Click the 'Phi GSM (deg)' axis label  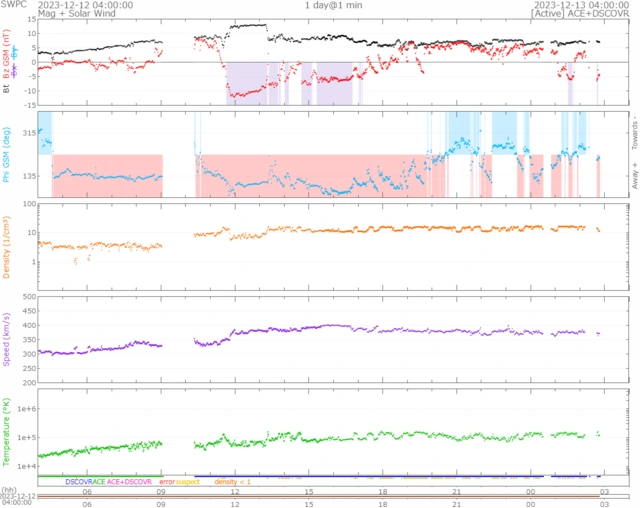[6, 155]
